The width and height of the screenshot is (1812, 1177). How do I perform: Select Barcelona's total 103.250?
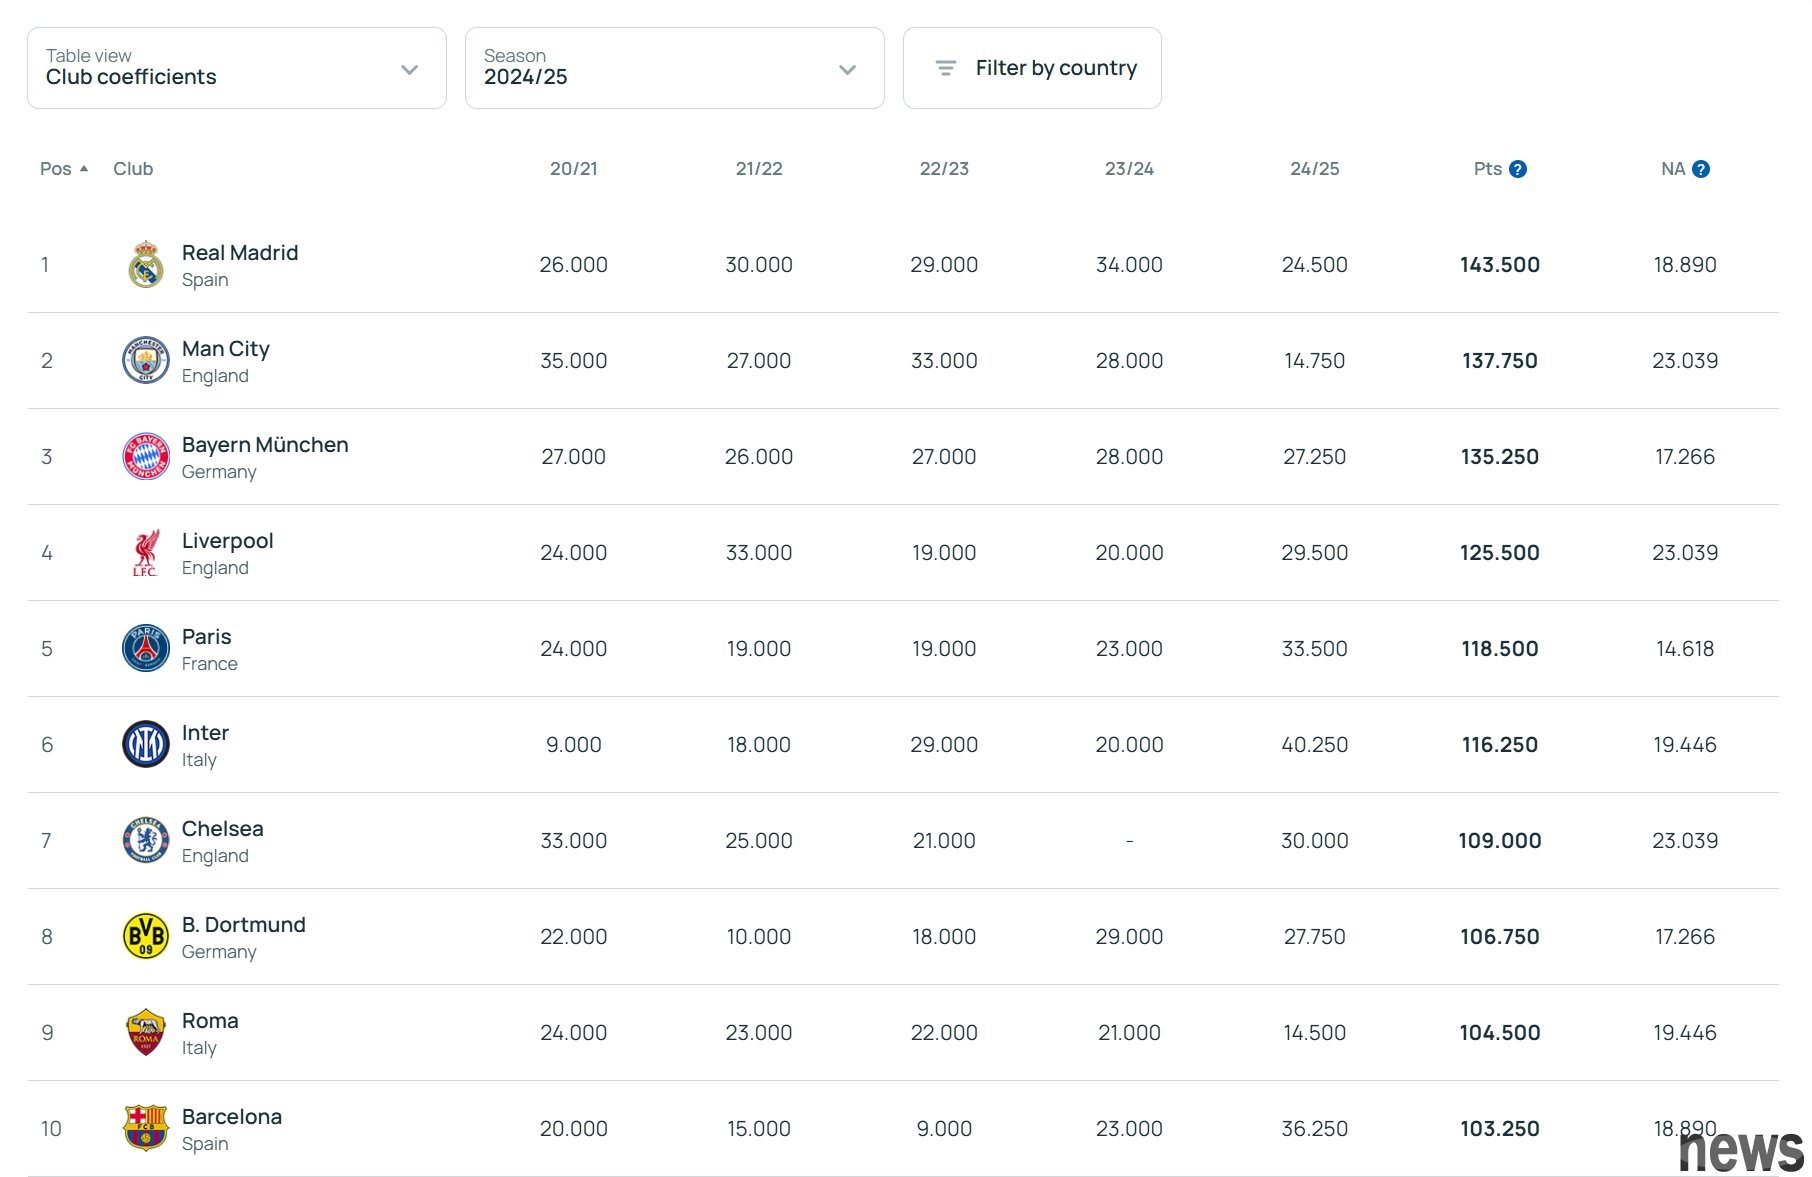(1500, 1129)
